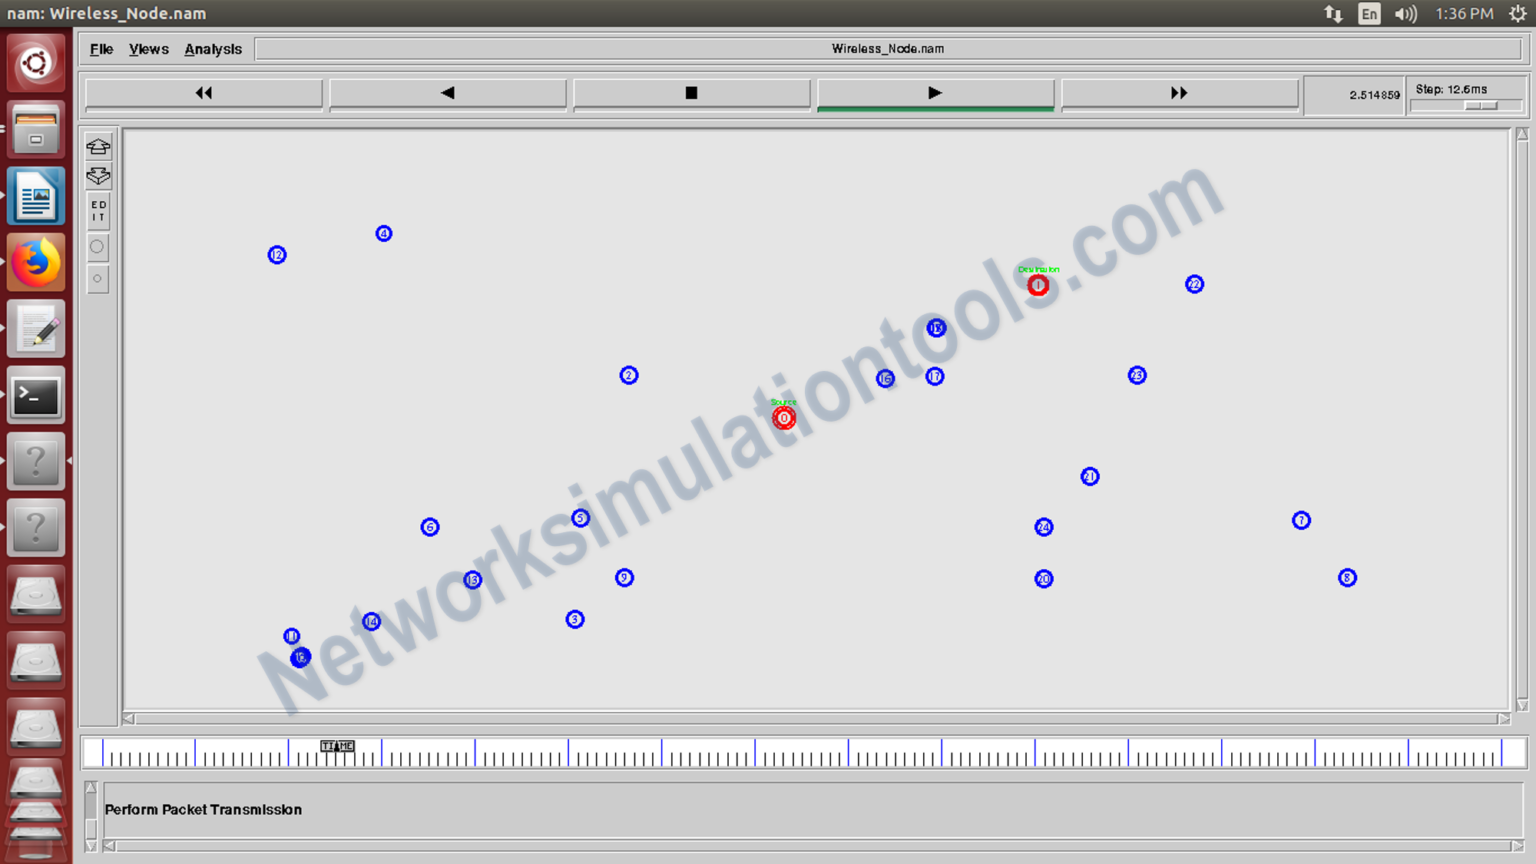The width and height of the screenshot is (1536, 864).
Task: Click the Destination node in the animation
Action: pyautogui.click(x=1038, y=284)
